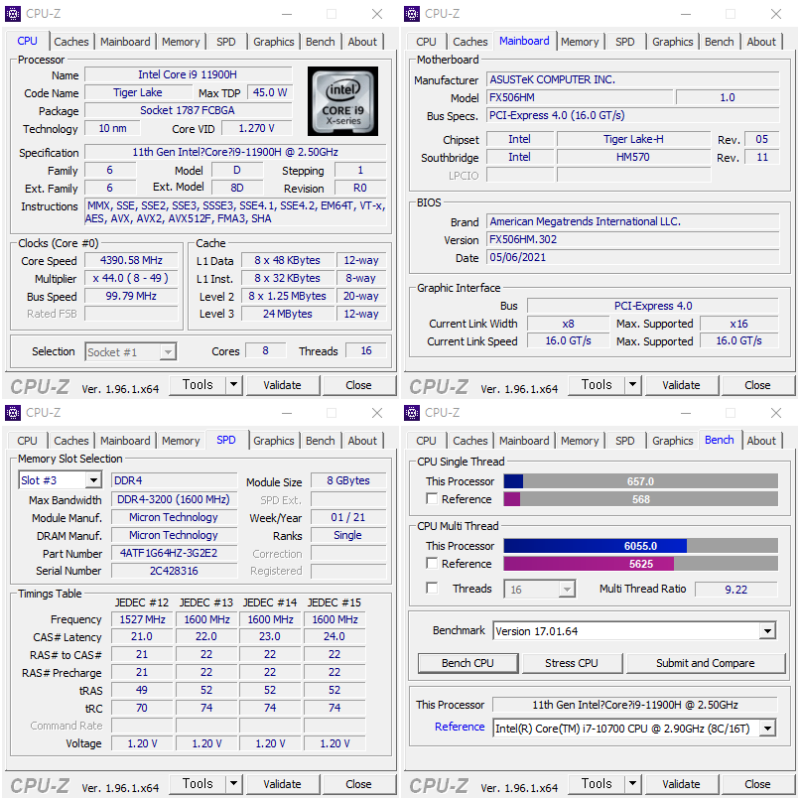The height and width of the screenshot is (800, 800).
Task: Click CPU-Z app icon in Bench window
Action: point(412,412)
